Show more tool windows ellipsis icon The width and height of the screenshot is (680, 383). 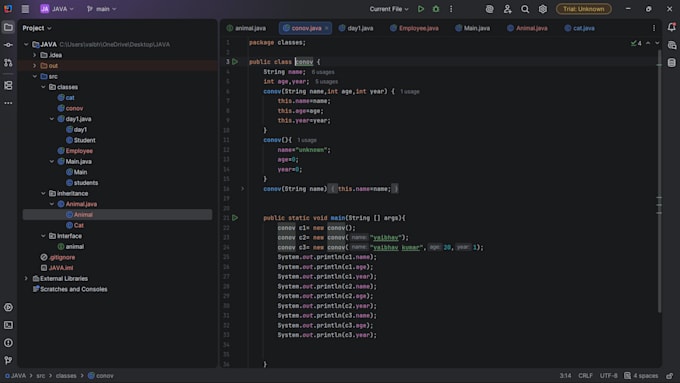coord(8,103)
